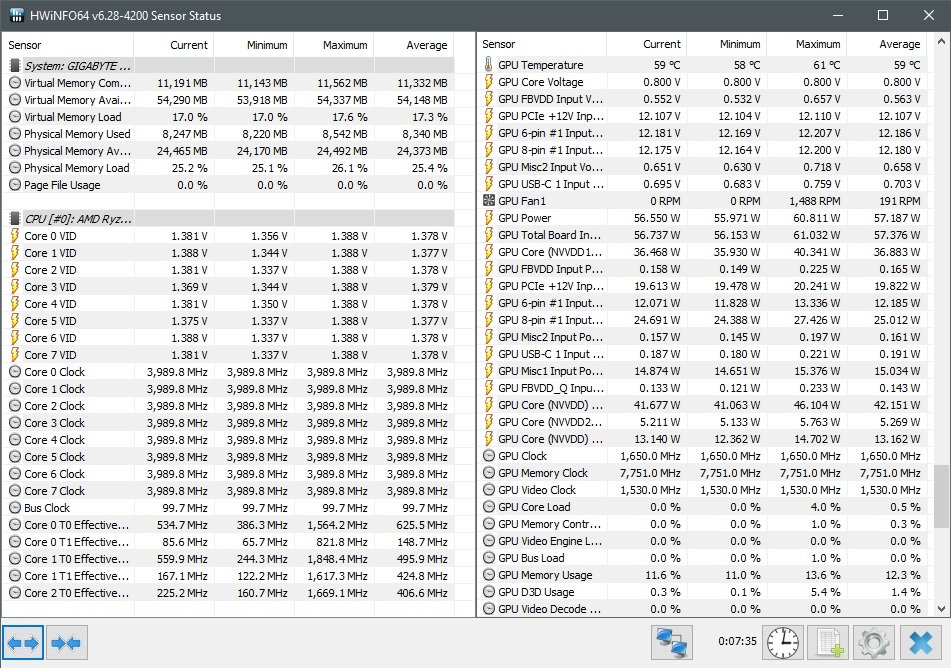Click the right panel Maximum column header
Viewport: 951px width, 668px height.
[807, 44]
